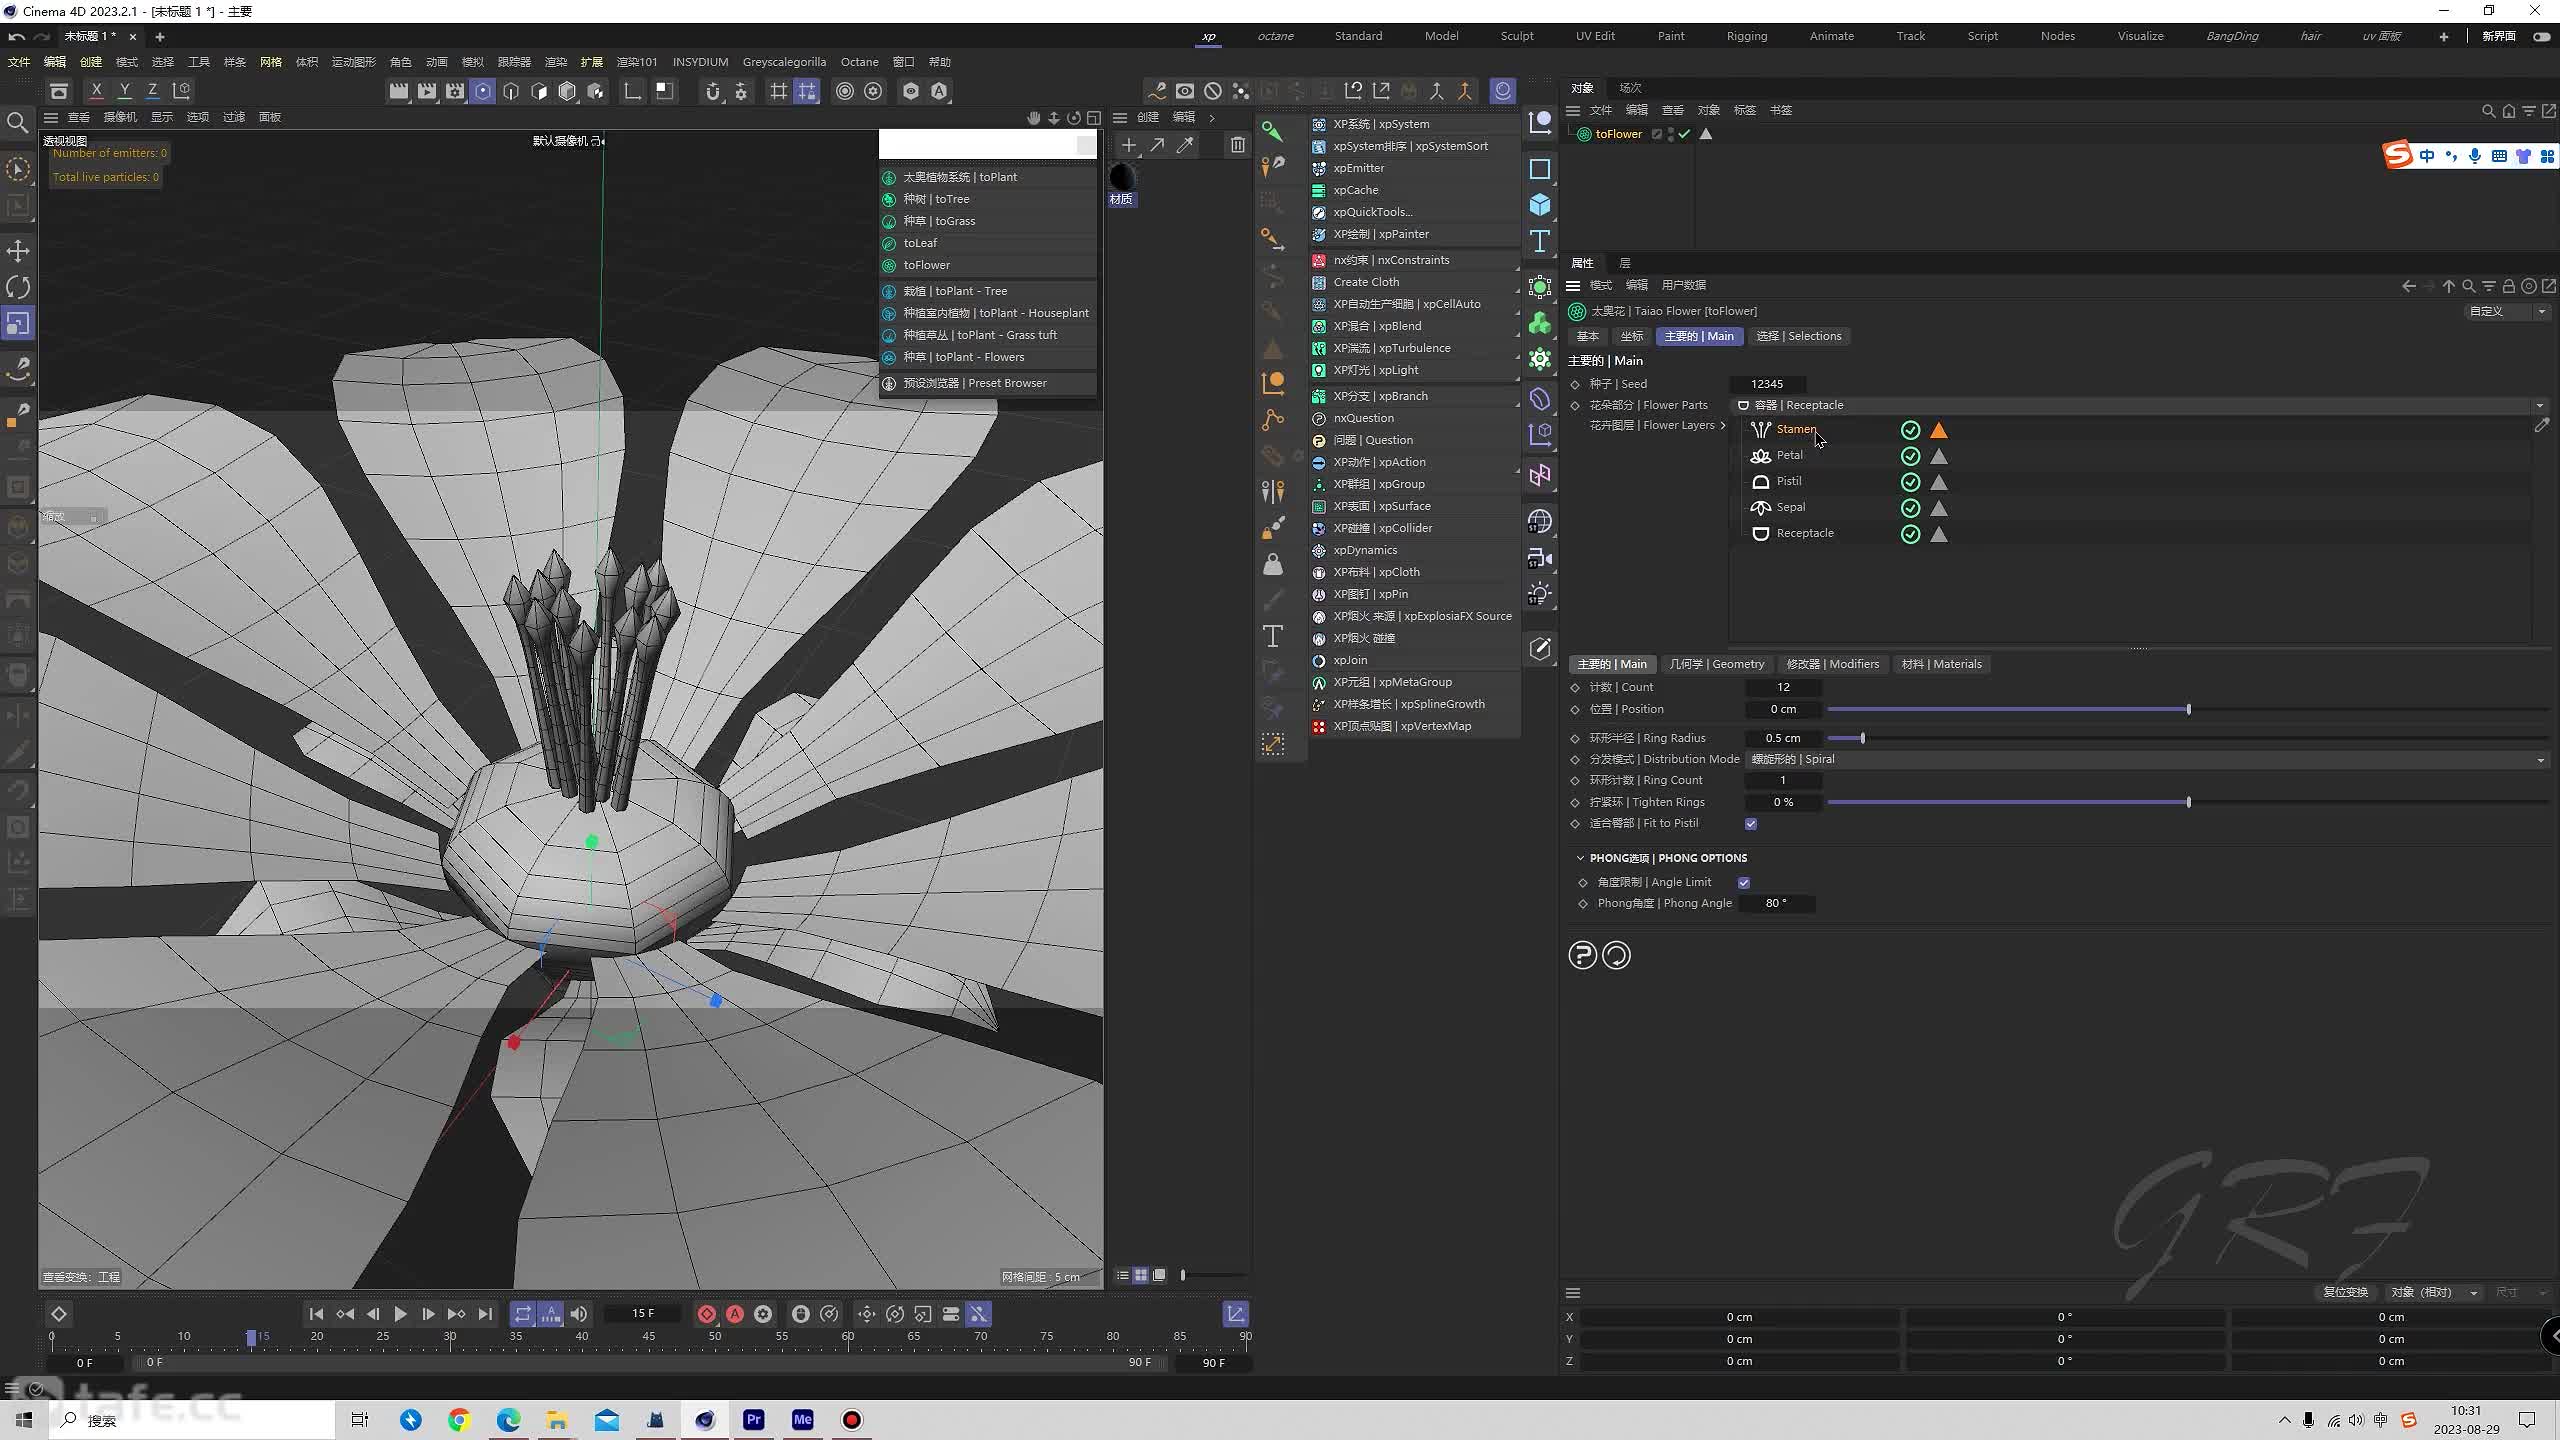Screen dimensions: 2560x1440
Task: Click the xpDynamics plugin icon
Action: 1320,549
